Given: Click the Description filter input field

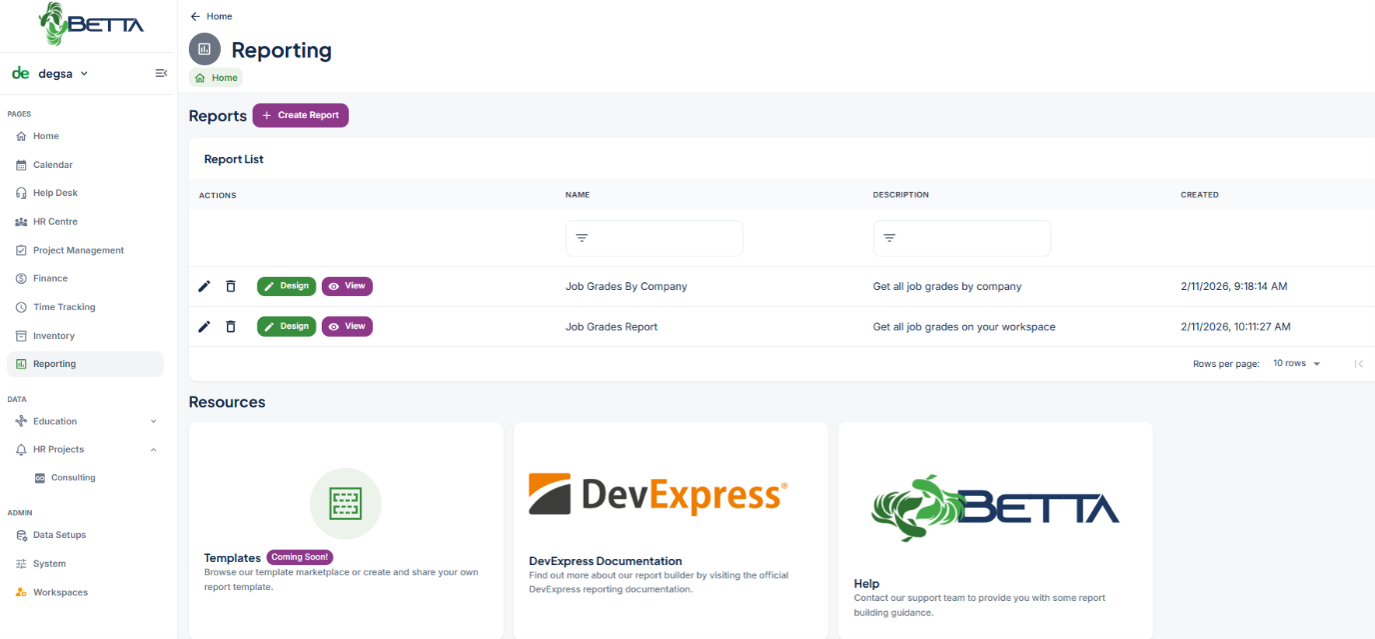Looking at the screenshot, I should [961, 238].
